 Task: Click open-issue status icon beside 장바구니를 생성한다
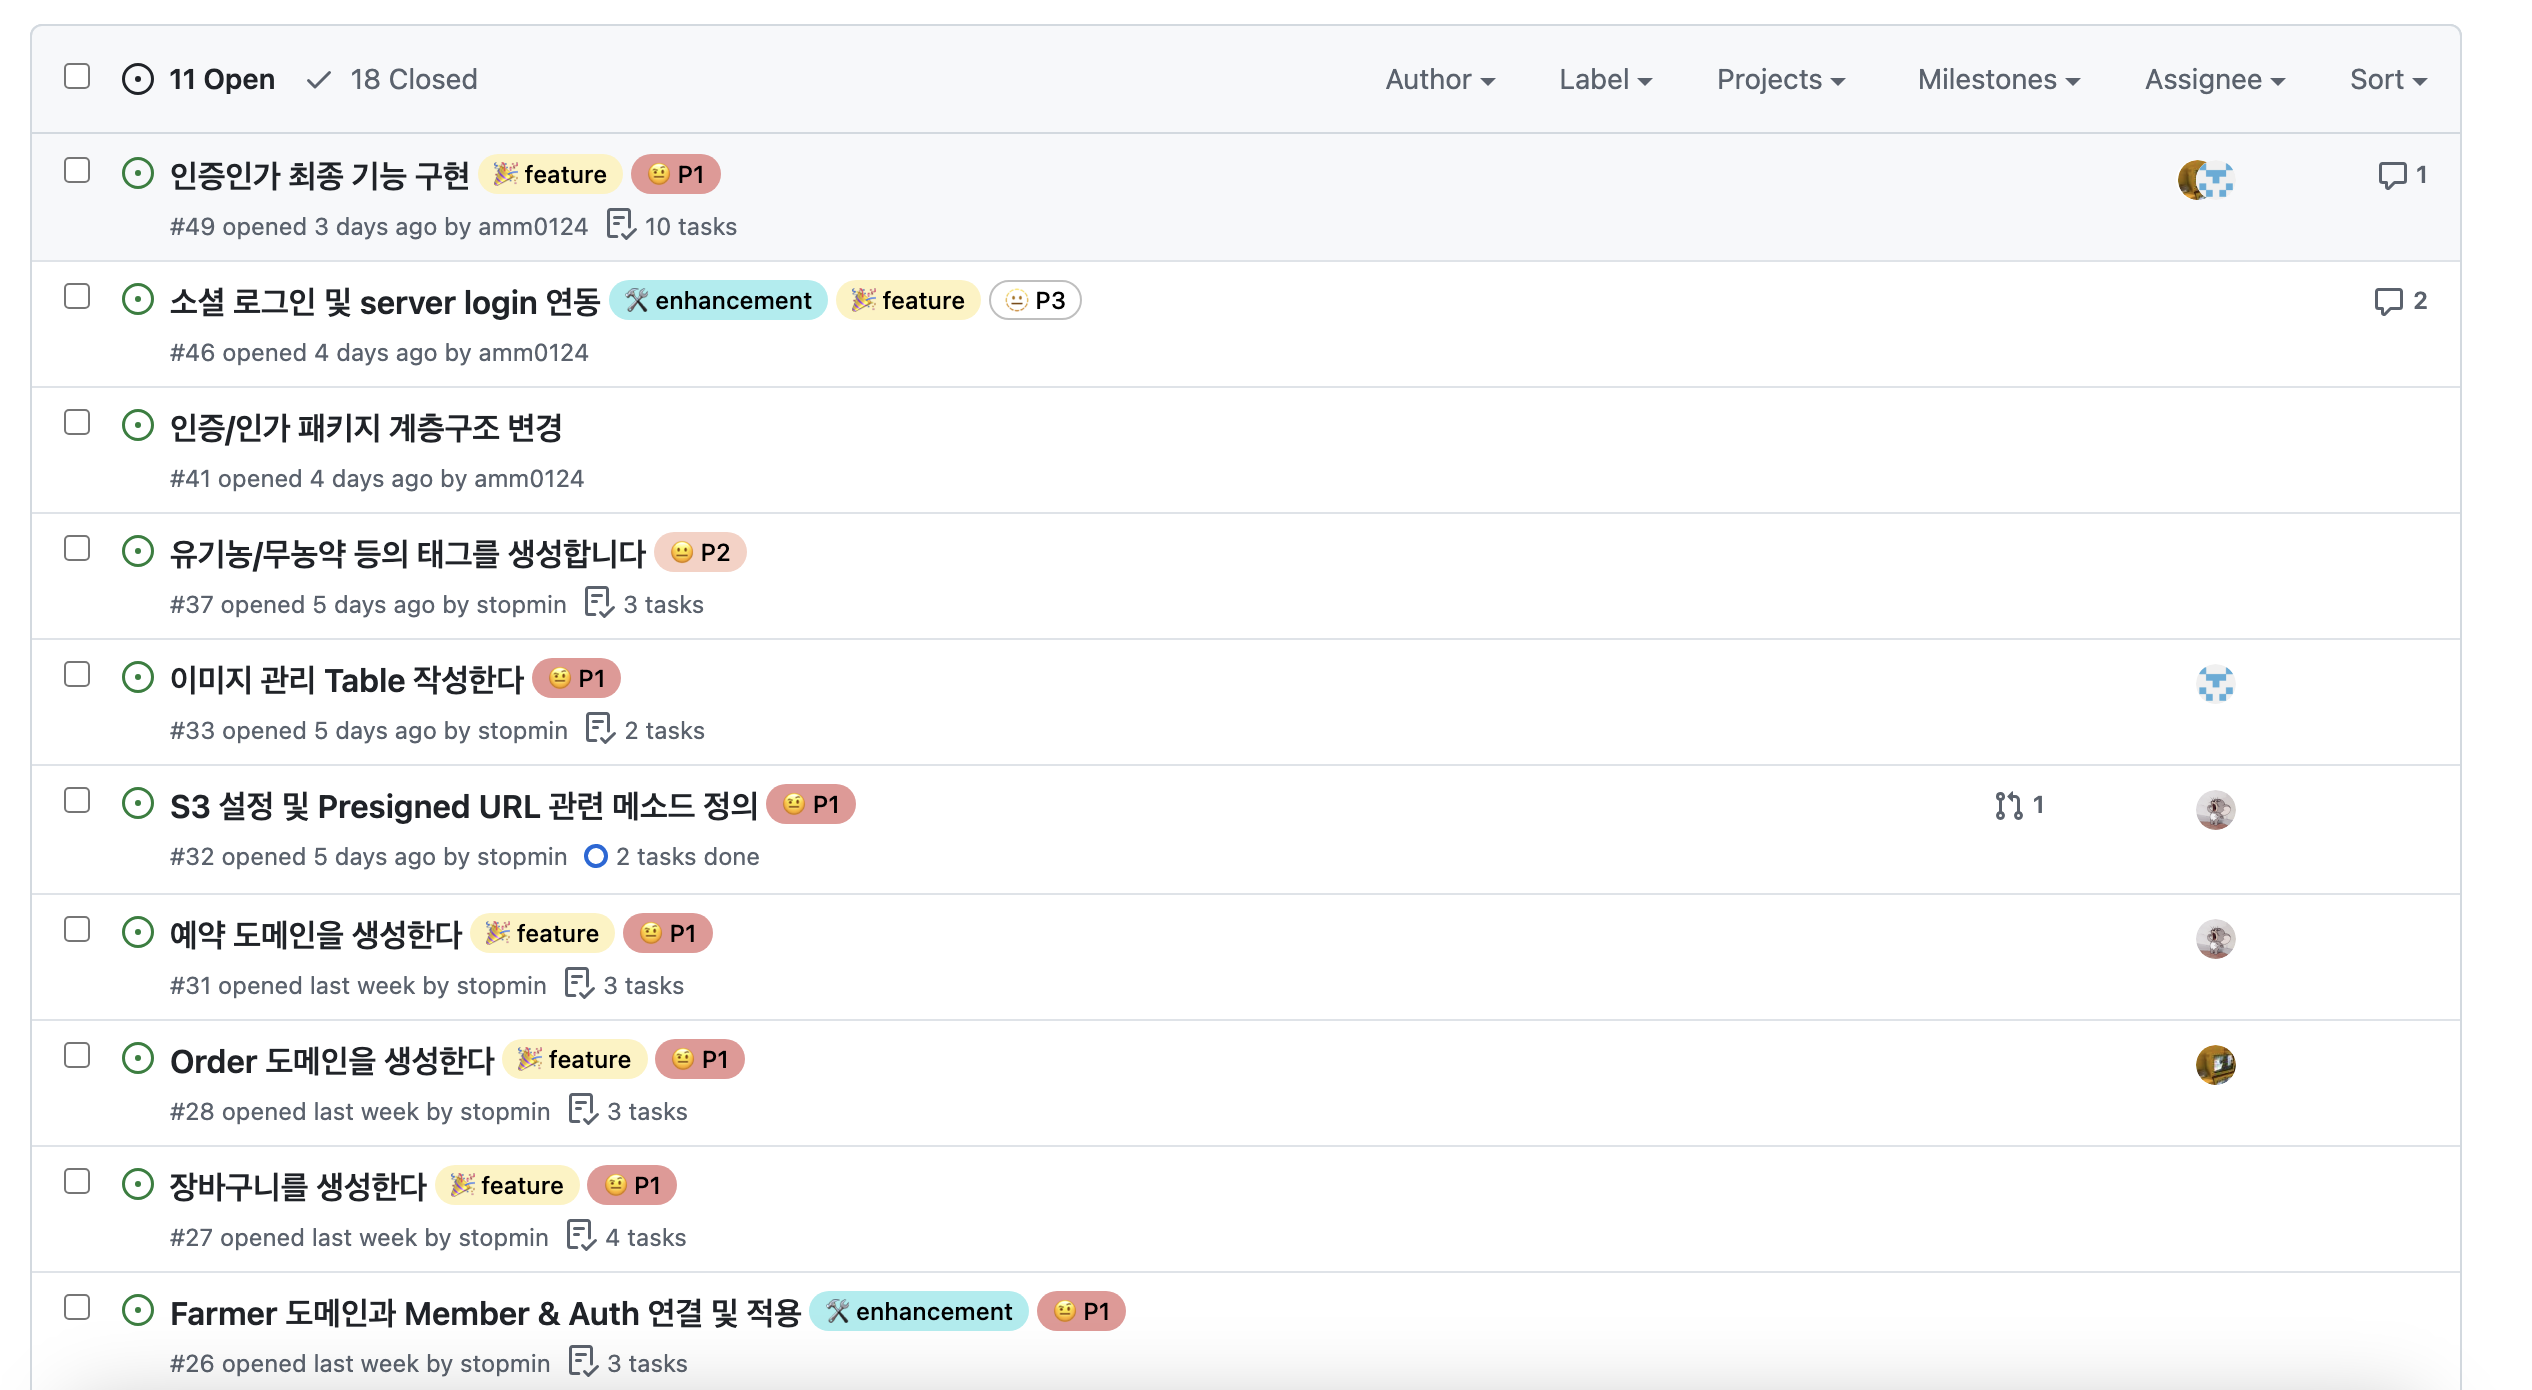[138, 1185]
